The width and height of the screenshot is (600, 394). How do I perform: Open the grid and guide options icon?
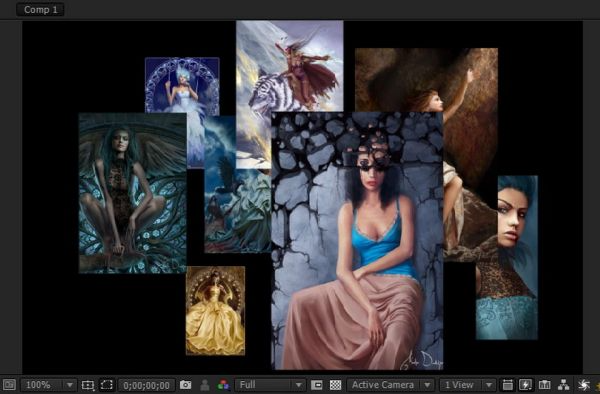[88, 385]
